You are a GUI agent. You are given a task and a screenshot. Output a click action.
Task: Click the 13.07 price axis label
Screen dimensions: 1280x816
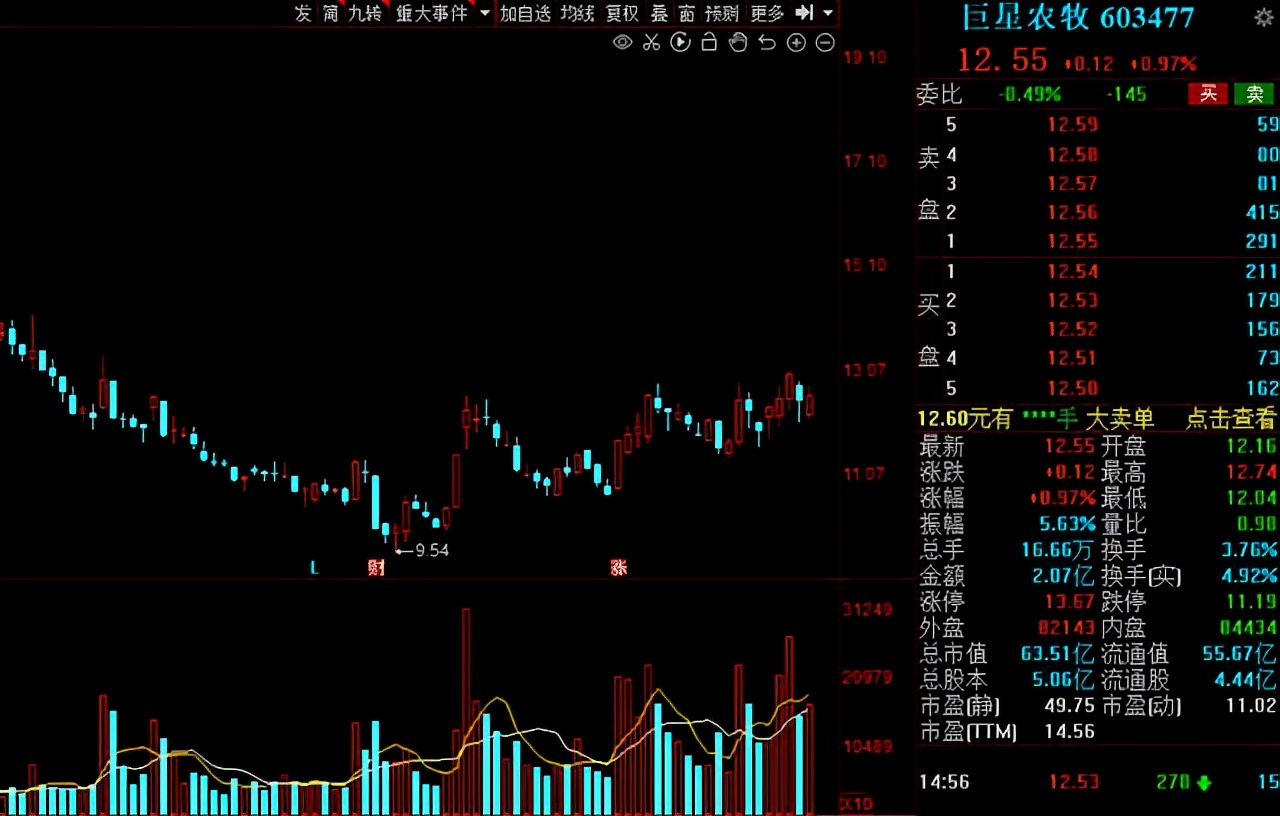(865, 370)
